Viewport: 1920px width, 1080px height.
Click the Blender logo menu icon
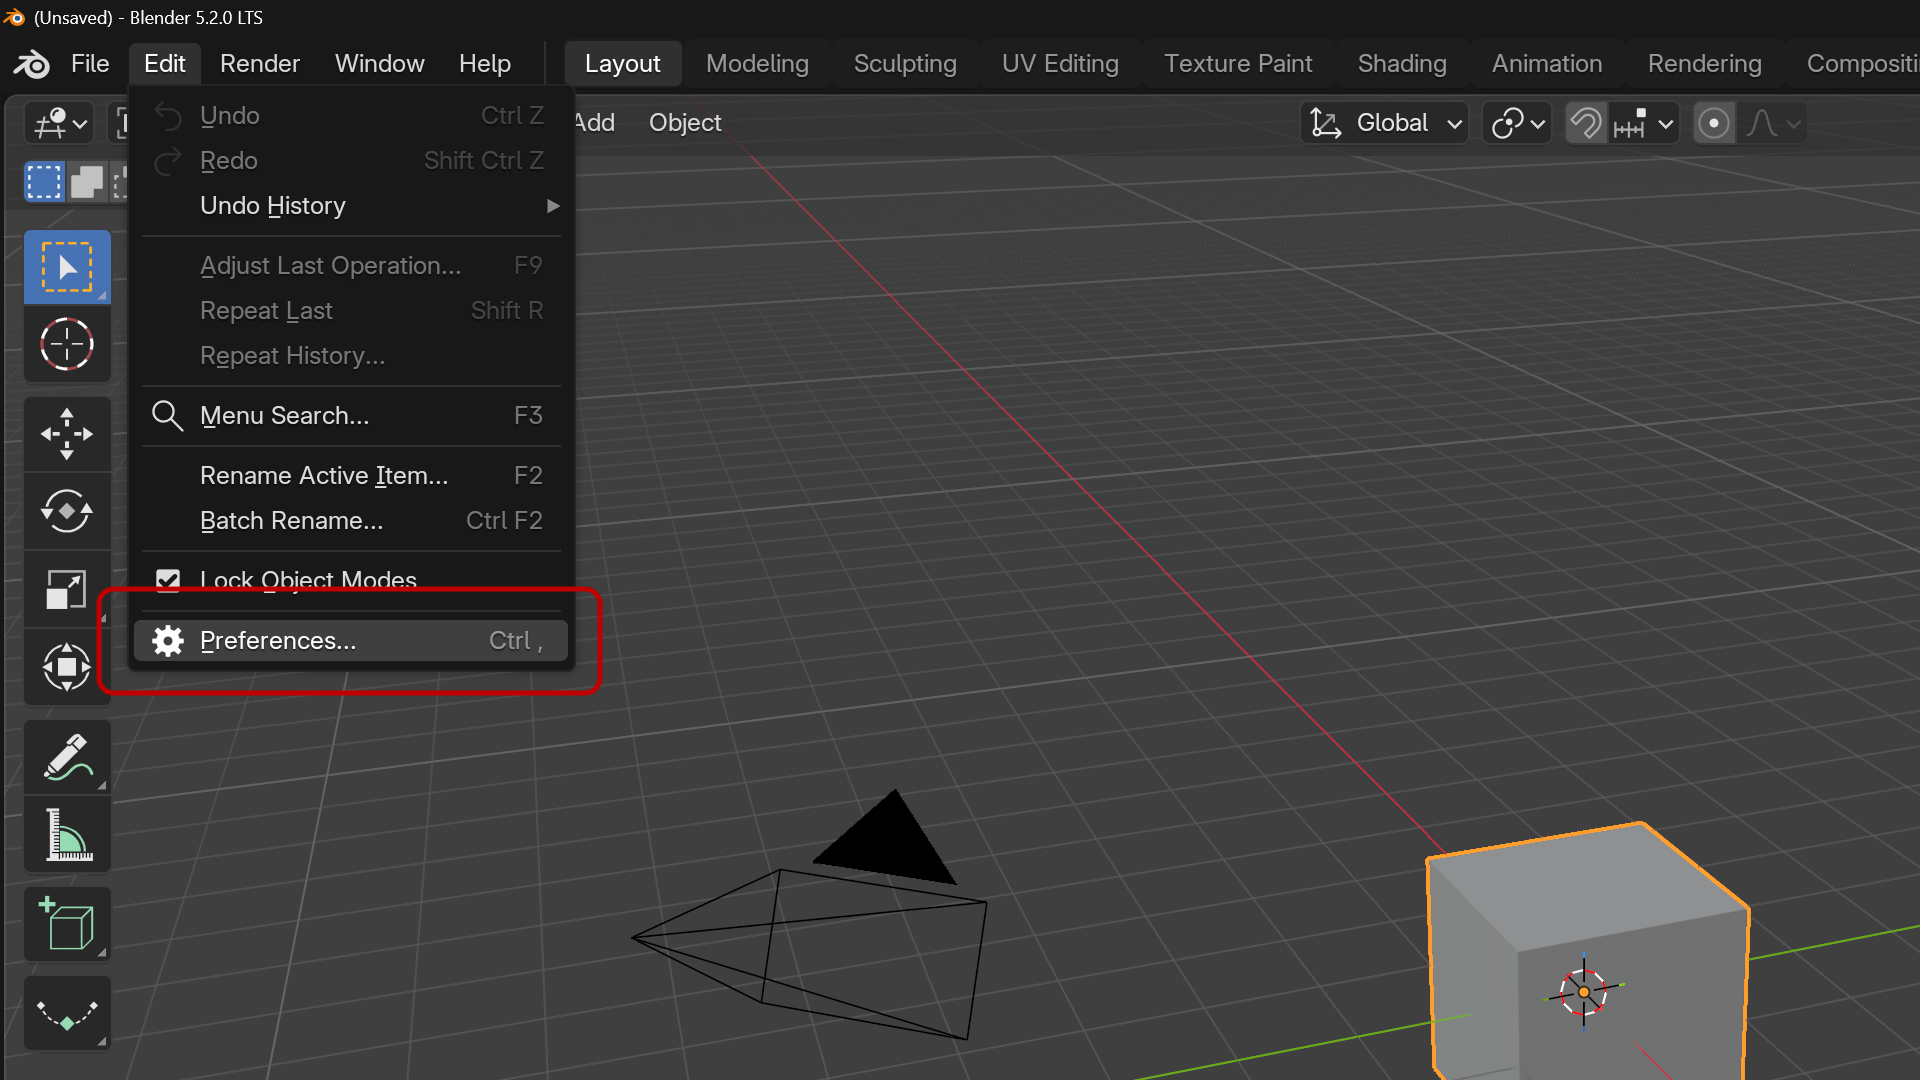coord(31,64)
